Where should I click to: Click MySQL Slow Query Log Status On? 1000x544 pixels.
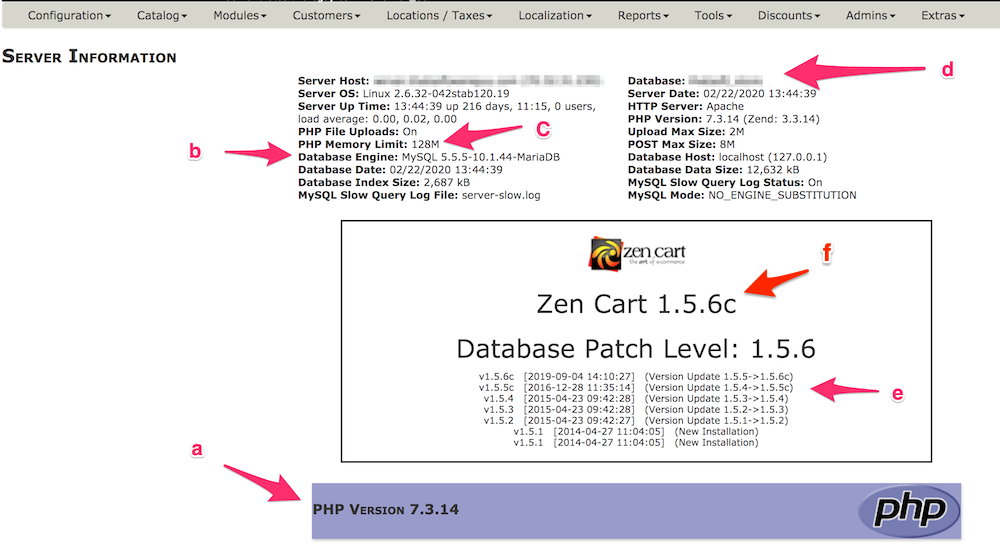(725, 183)
